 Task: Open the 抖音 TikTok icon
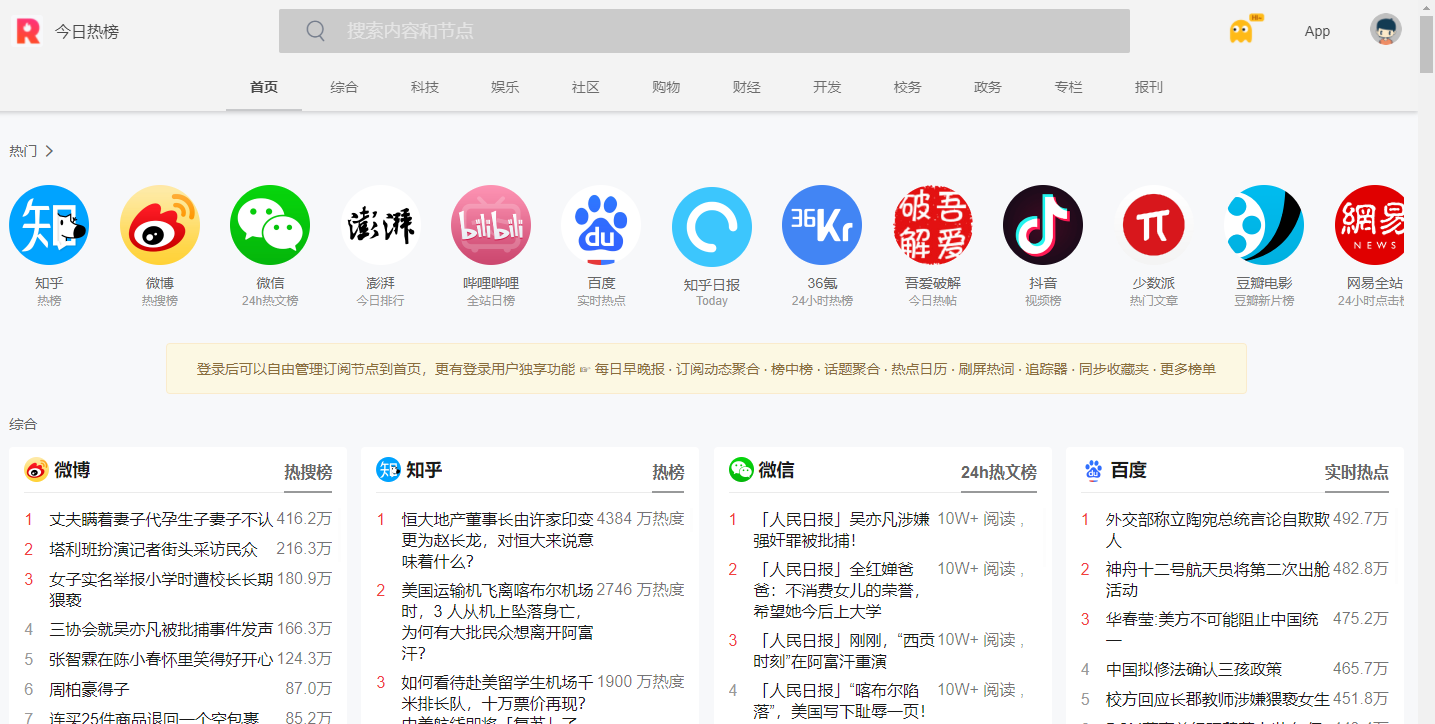(x=1043, y=224)
